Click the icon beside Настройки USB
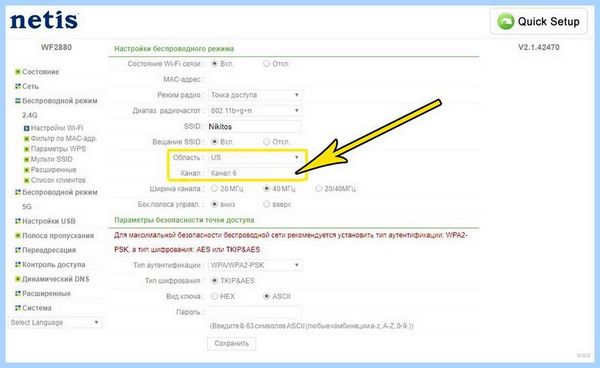600x368 pixels. point(18,221)
